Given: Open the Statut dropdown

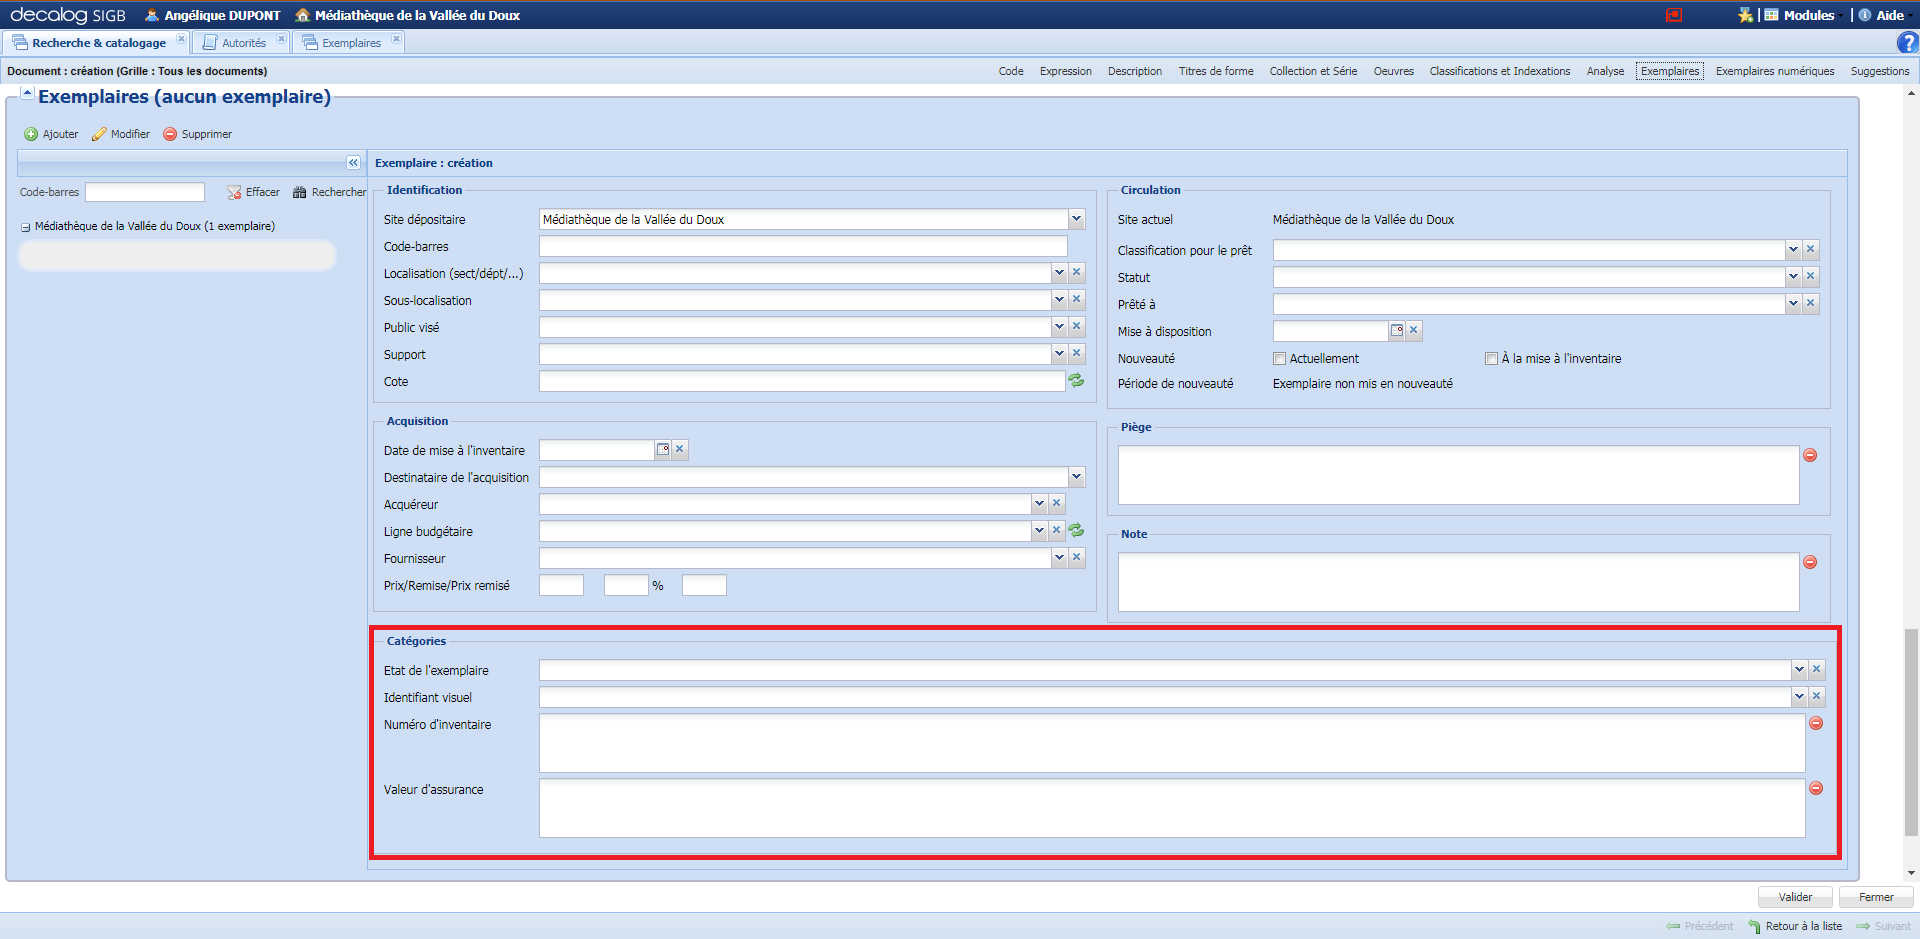Looking at the screenshot, I should [1793, 277].
